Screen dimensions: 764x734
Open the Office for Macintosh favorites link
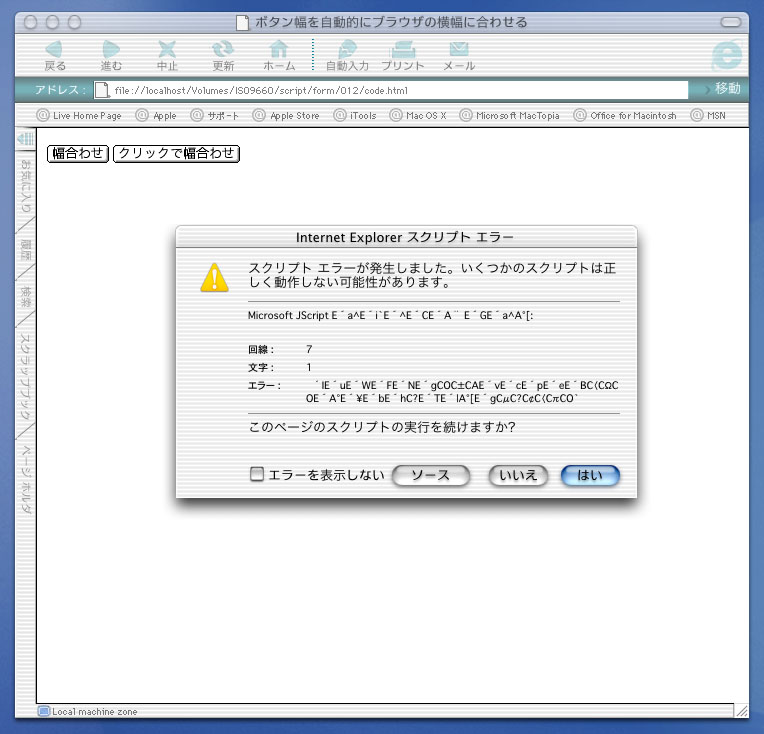[x=625, y=116]
